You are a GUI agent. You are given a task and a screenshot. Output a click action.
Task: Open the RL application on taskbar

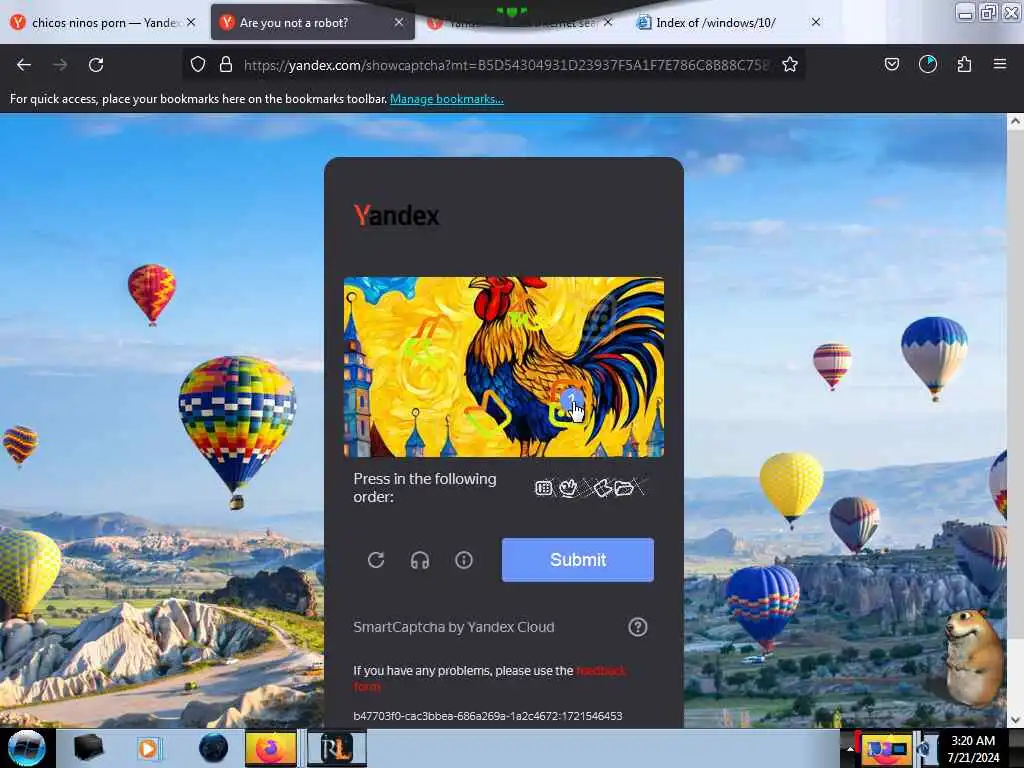point(336,748)
